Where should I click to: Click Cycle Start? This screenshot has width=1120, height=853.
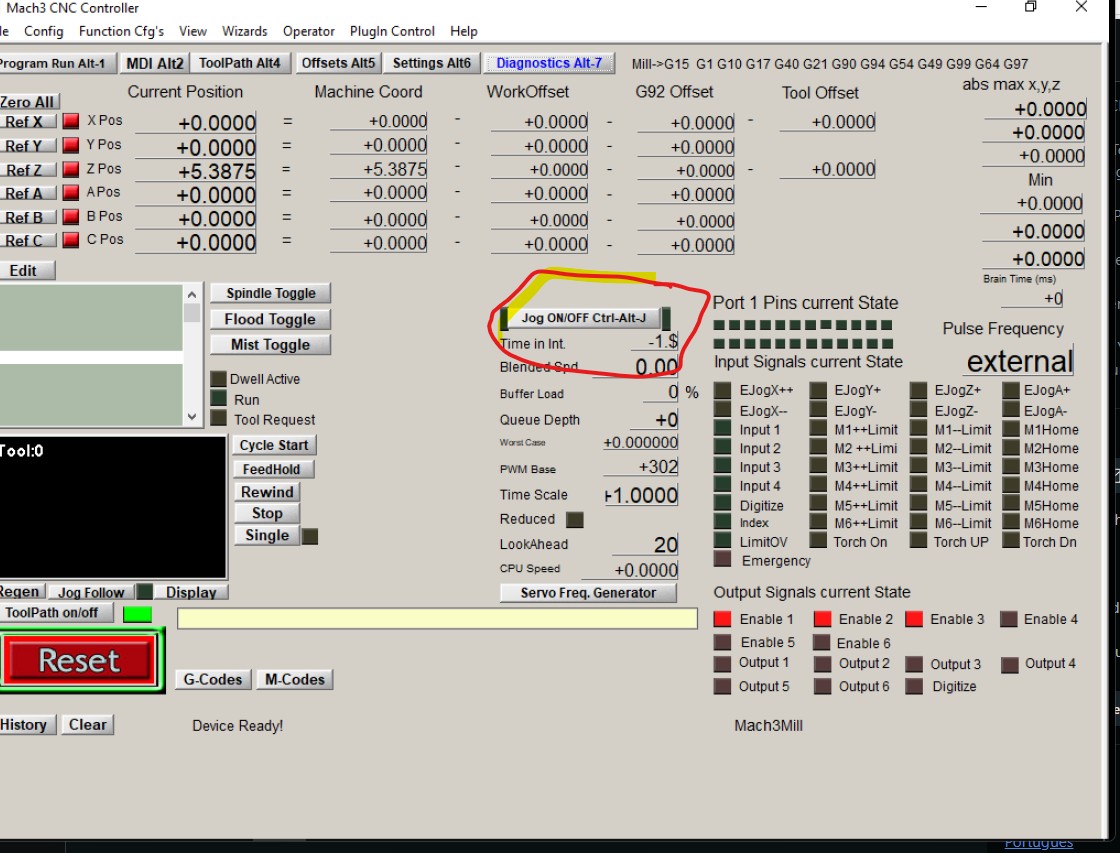tap(274, 445)
